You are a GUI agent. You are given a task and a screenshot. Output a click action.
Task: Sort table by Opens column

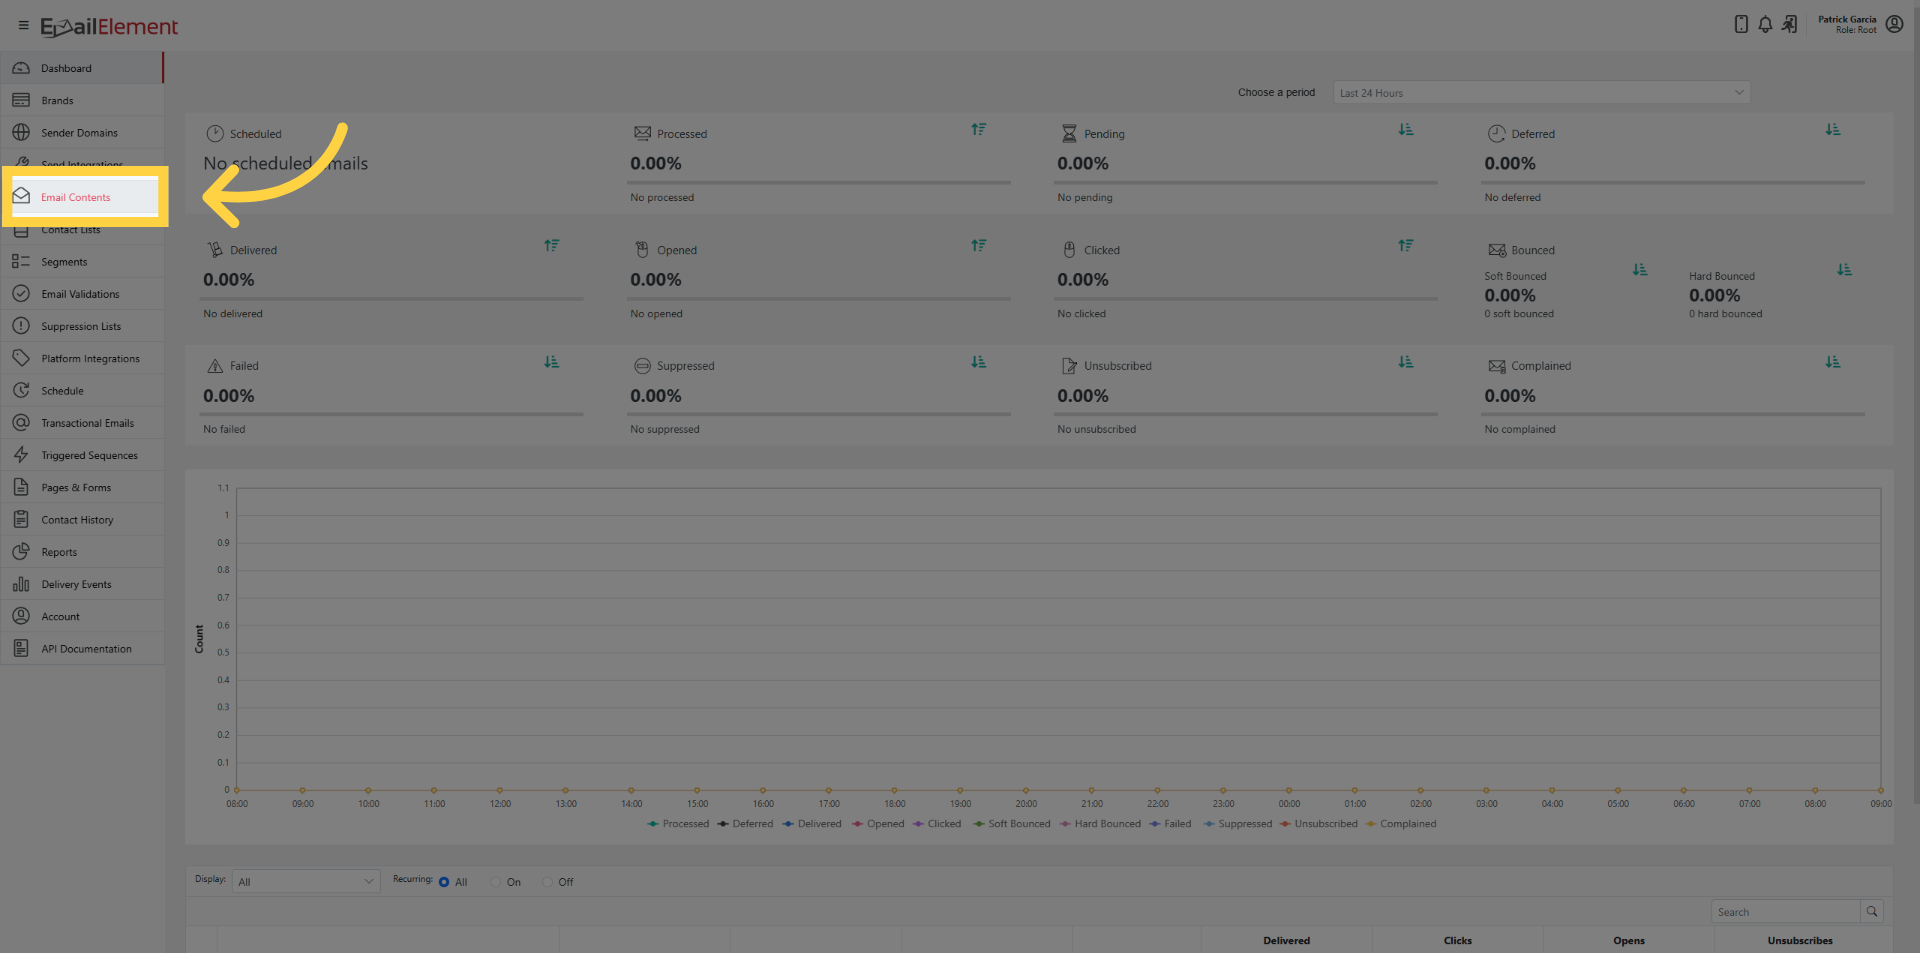pos(1628,940)
